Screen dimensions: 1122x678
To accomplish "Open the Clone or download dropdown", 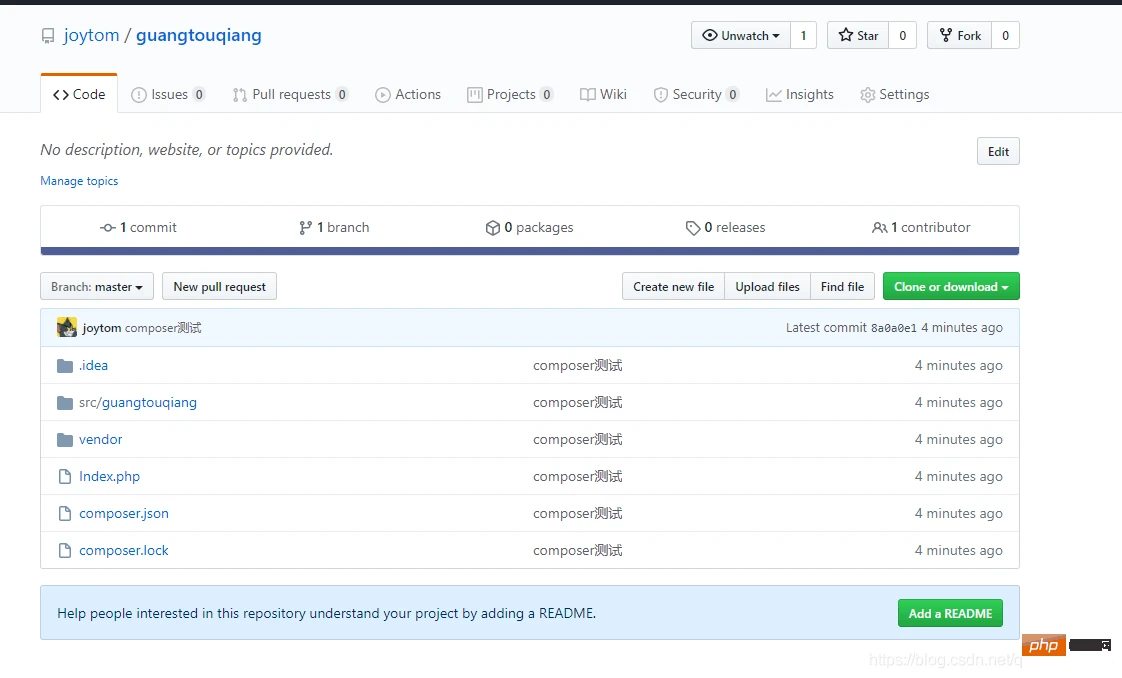I will [950, 287].
